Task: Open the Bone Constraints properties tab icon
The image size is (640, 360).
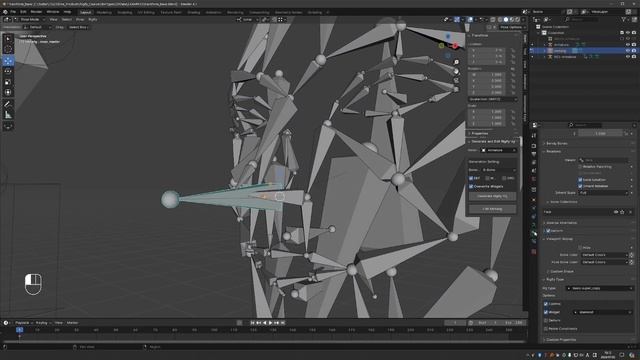Action: coord(534,242)
